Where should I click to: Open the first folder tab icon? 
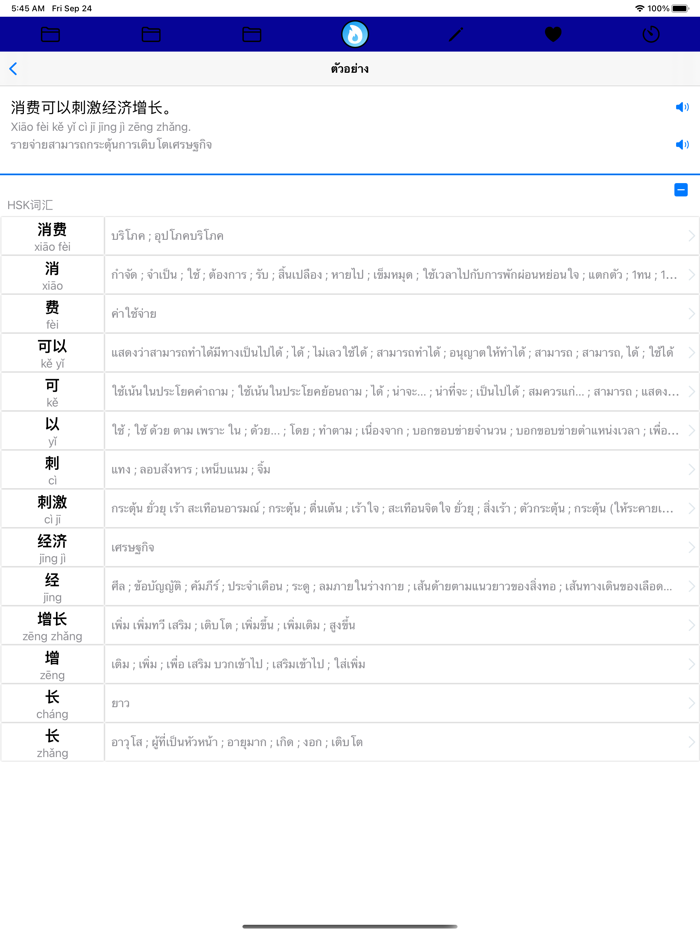50,35
